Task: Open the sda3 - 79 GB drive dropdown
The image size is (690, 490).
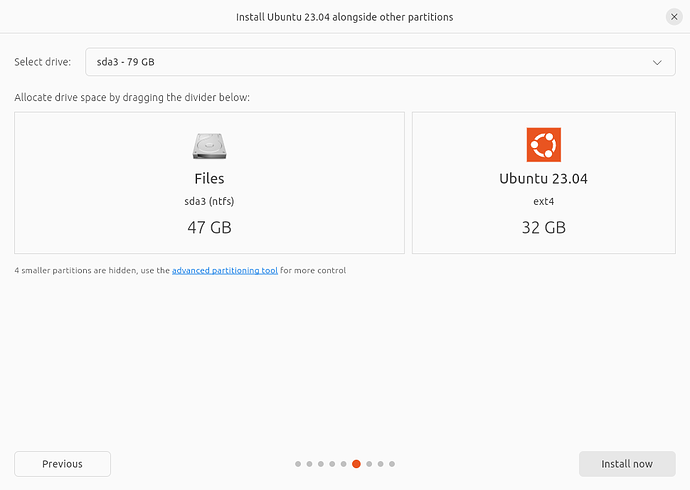Action: [x=380, y=62]
